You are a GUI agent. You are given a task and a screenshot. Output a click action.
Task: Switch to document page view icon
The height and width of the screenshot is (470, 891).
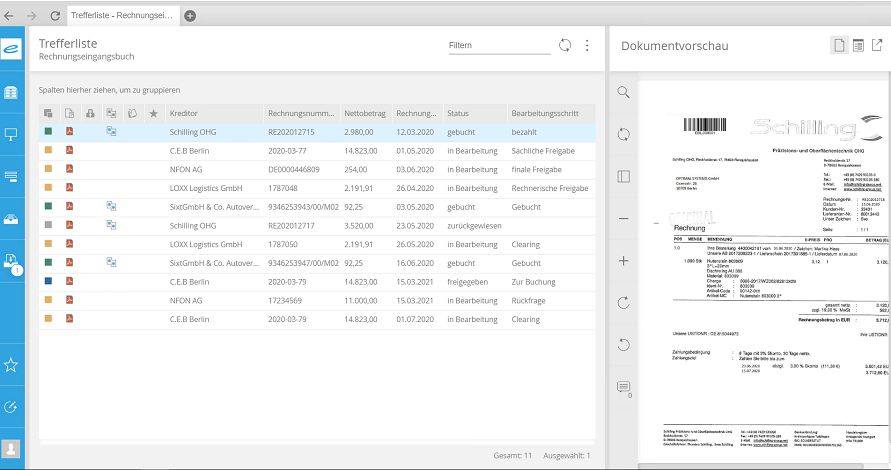[839, 45]
